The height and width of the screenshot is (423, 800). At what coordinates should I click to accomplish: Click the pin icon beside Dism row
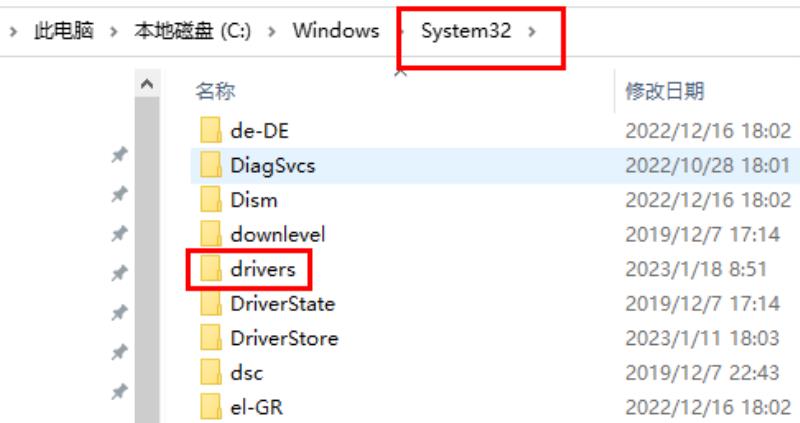119,194
